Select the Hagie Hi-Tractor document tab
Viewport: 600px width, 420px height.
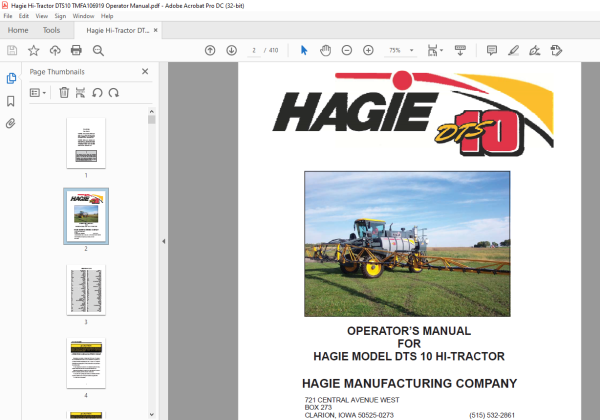(117, 30)
